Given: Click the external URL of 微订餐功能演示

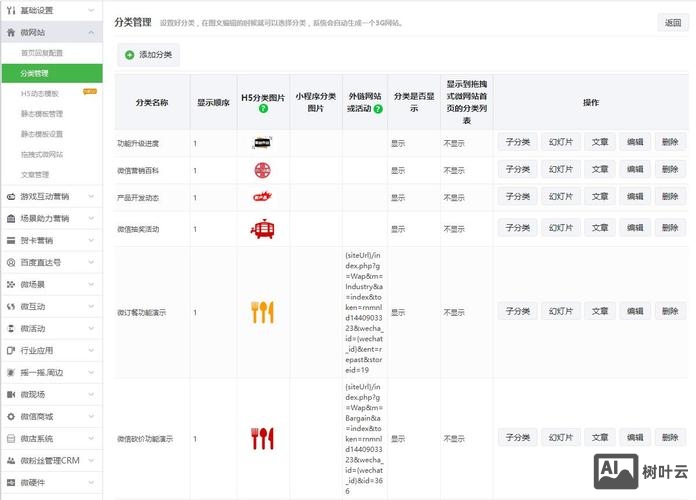Looking at the screenshot, I should 364,313.
